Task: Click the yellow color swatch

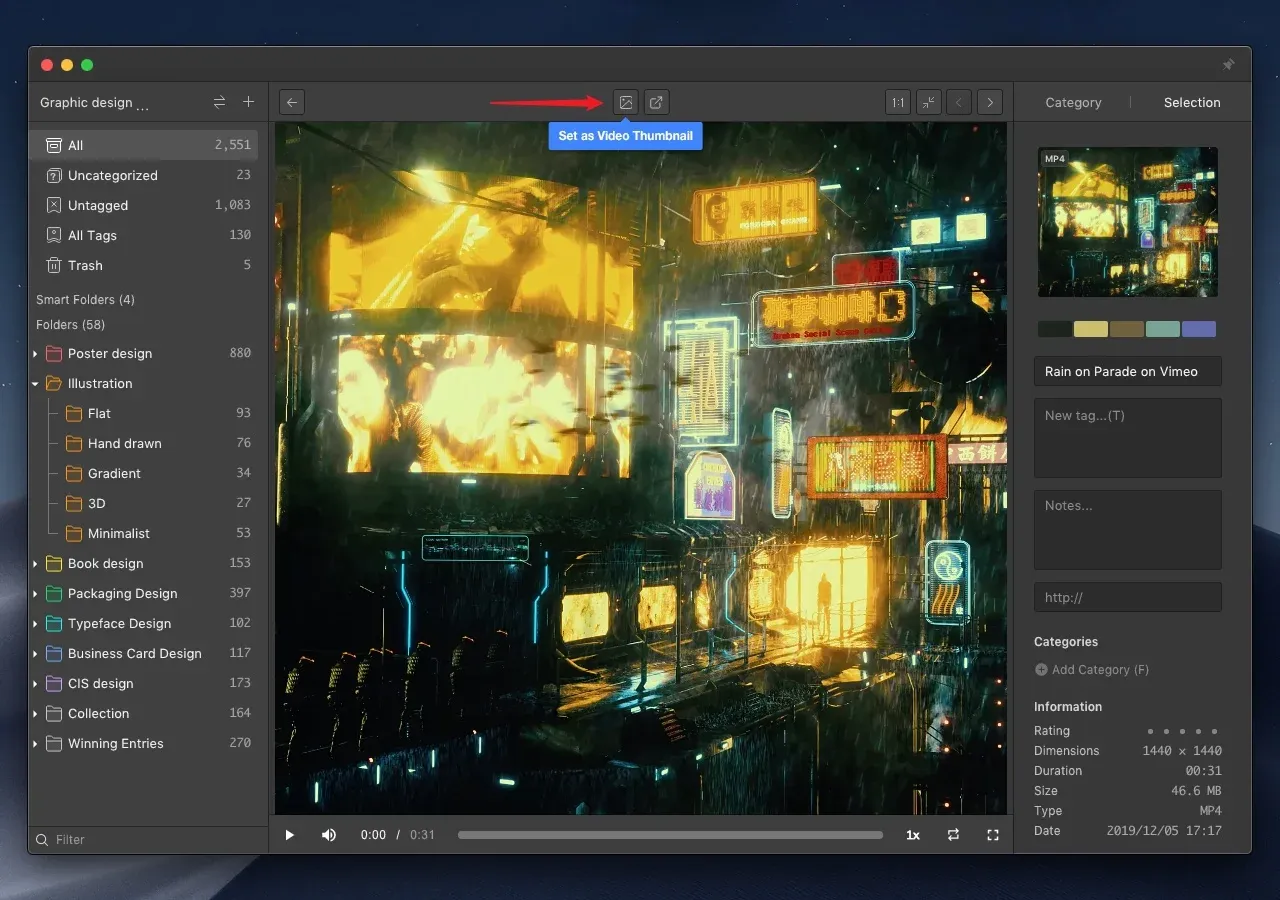Action: (x=1091, y=329)
